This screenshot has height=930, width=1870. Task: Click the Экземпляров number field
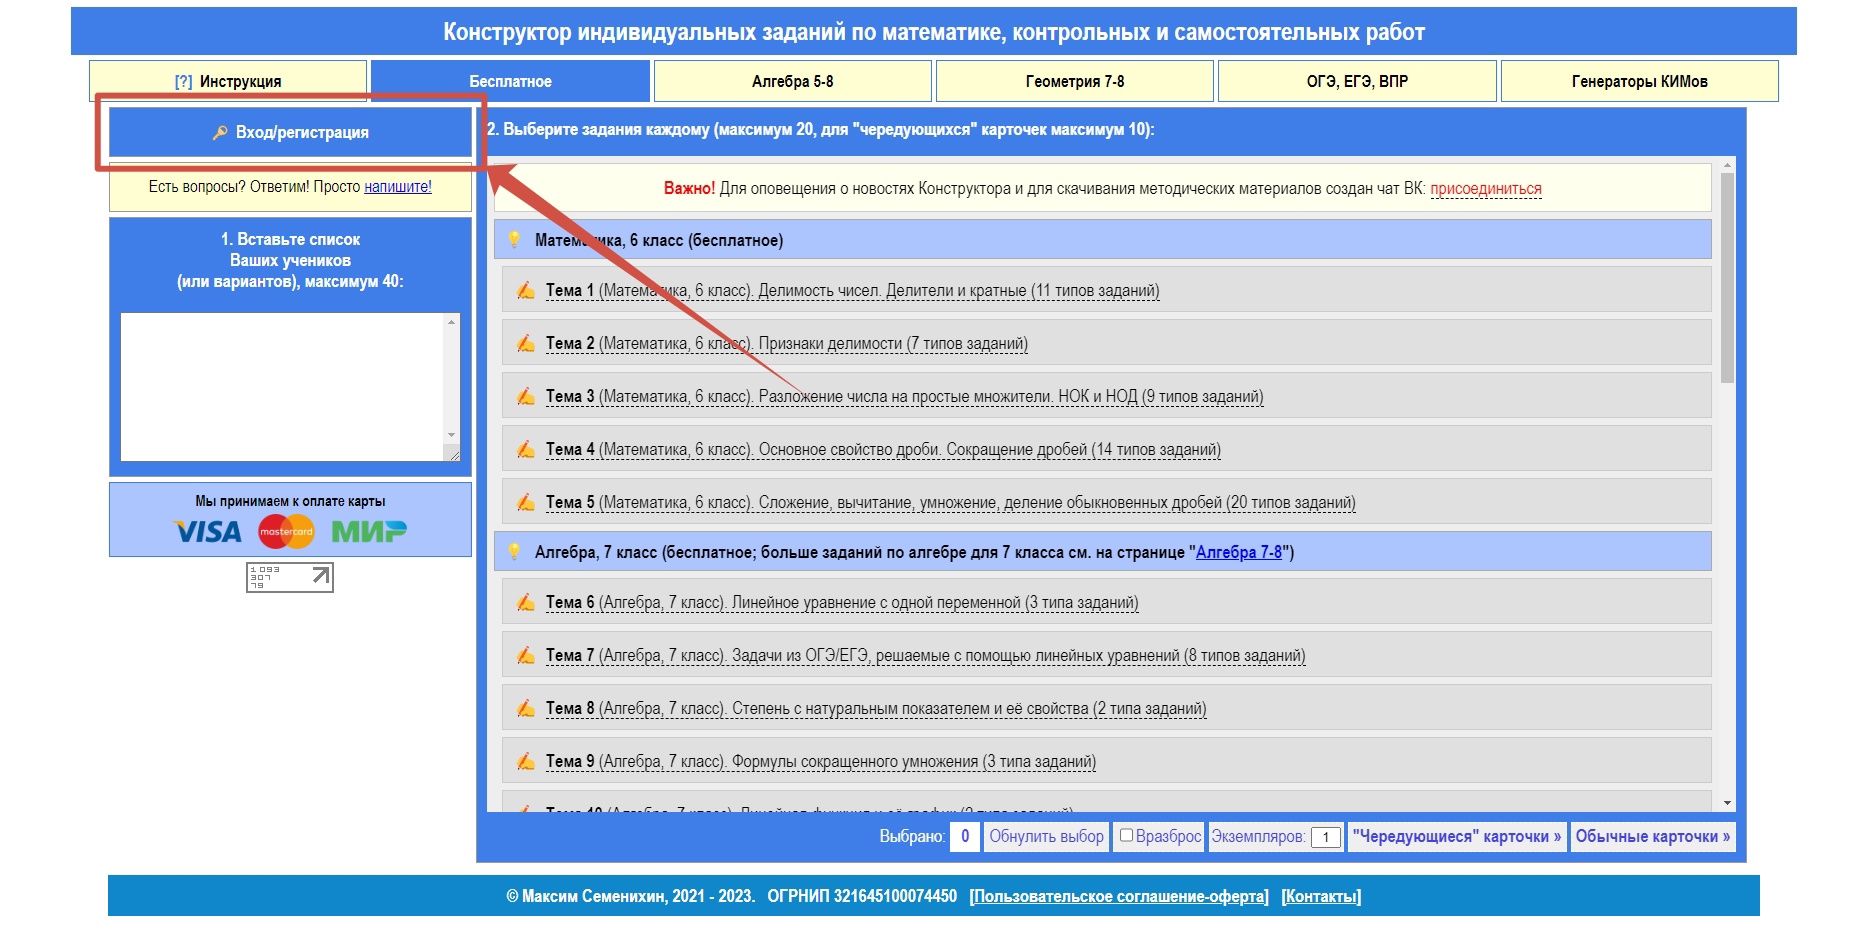(1325, 837)
